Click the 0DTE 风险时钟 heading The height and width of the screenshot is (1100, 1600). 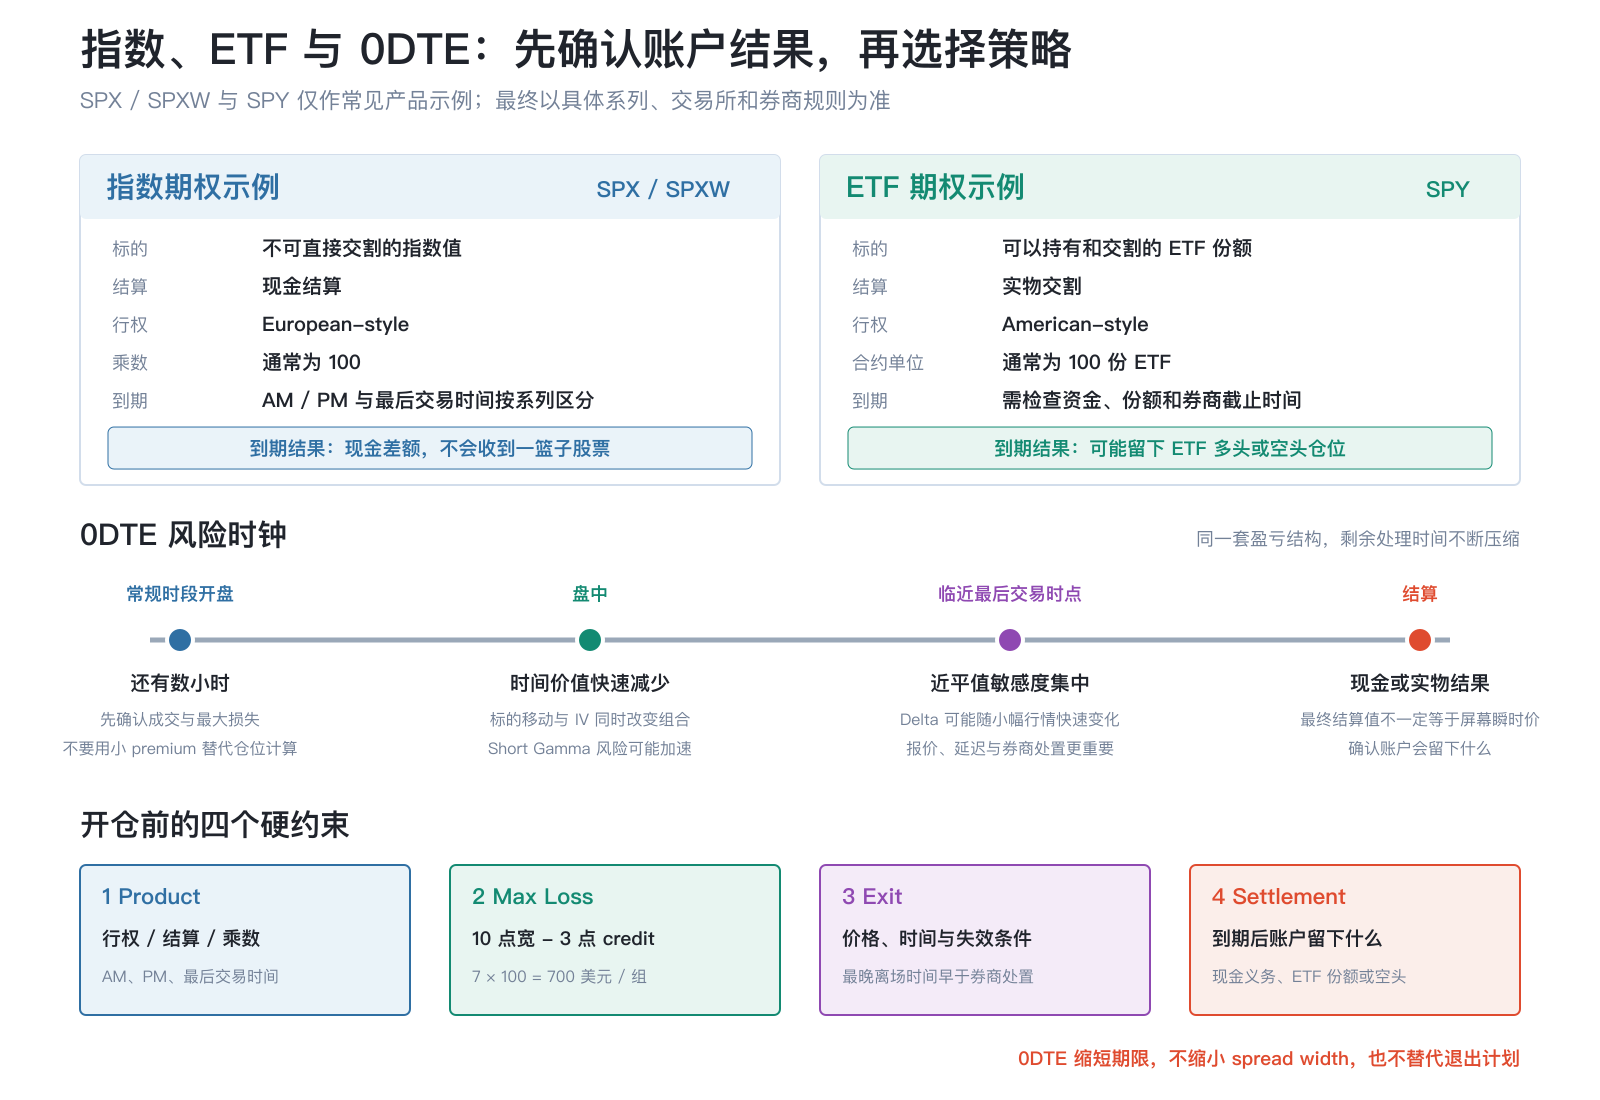(x=183, y=535)
